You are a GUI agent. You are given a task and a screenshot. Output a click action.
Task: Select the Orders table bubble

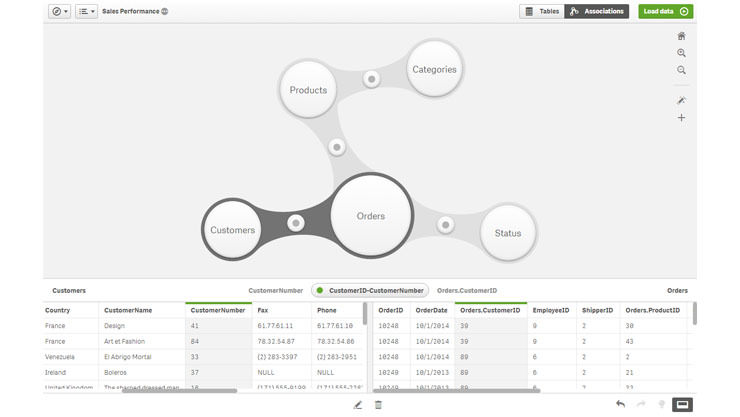coord(370,216)
